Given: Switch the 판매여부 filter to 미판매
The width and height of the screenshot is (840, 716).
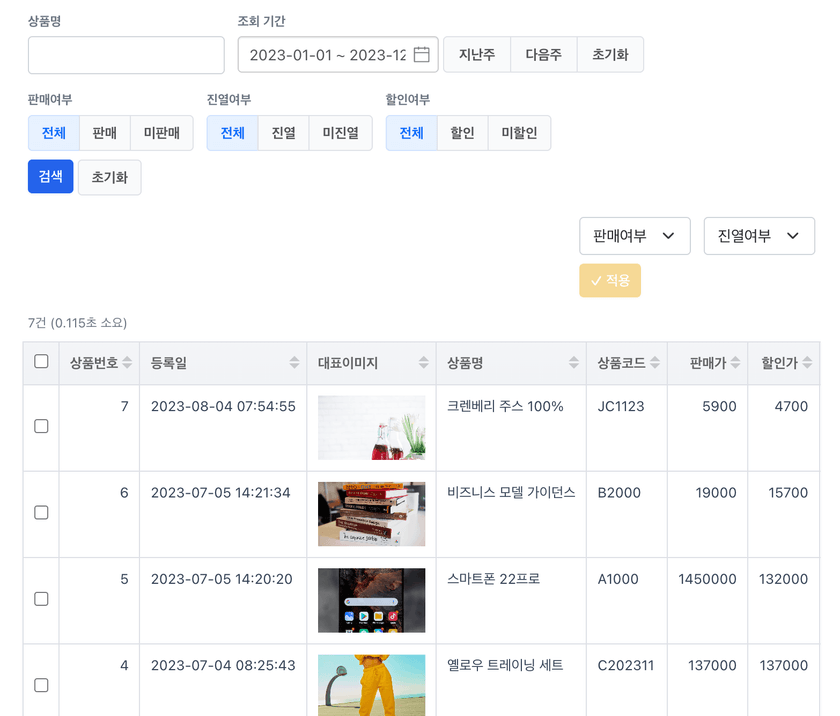Looking at the screenshot, I should click(x=162, y=132).
